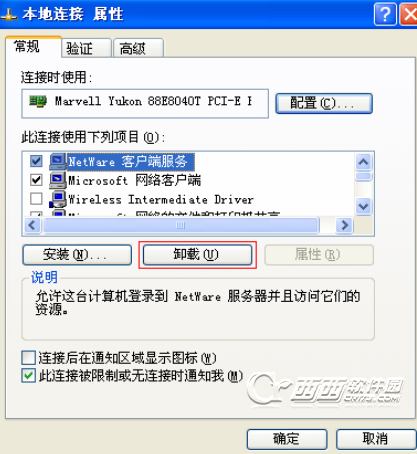Click the local connection title bar icon
This screenshot has width=417, height=454.
coord(9,15)
